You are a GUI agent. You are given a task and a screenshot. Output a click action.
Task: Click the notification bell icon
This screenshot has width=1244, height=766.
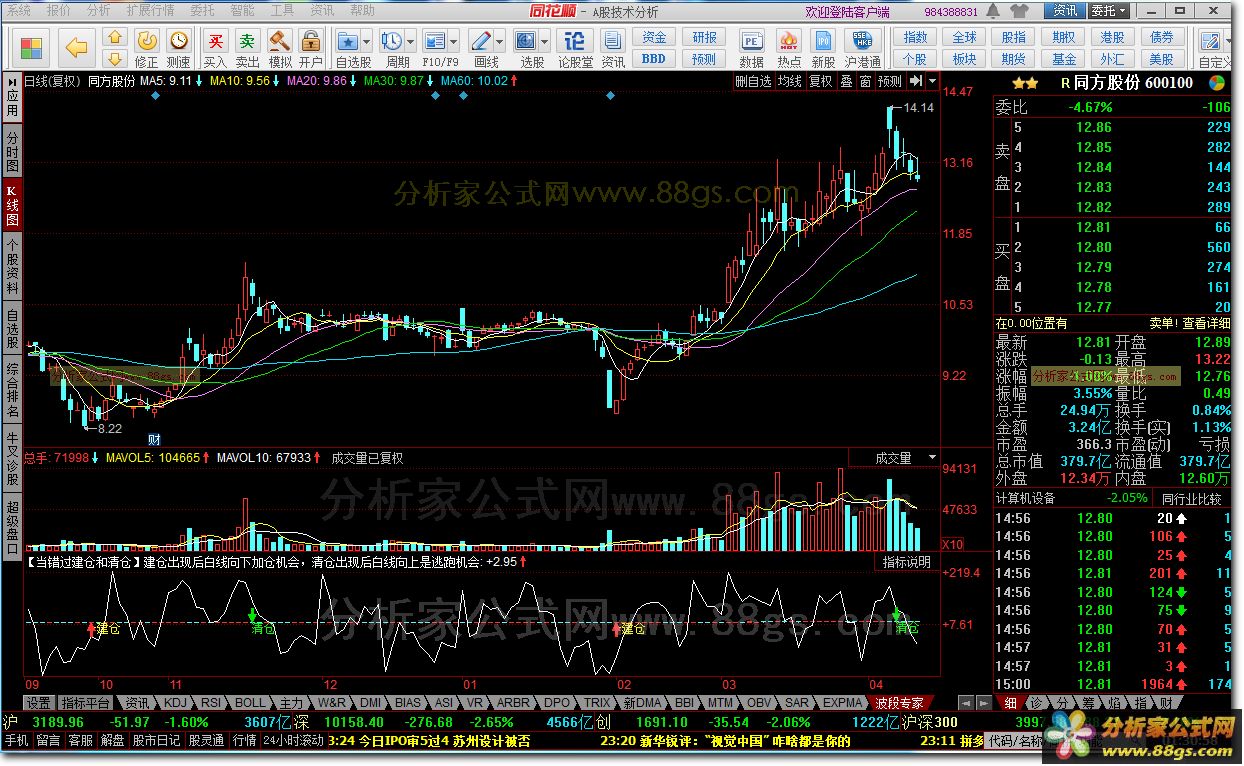(x=993, y=10)
